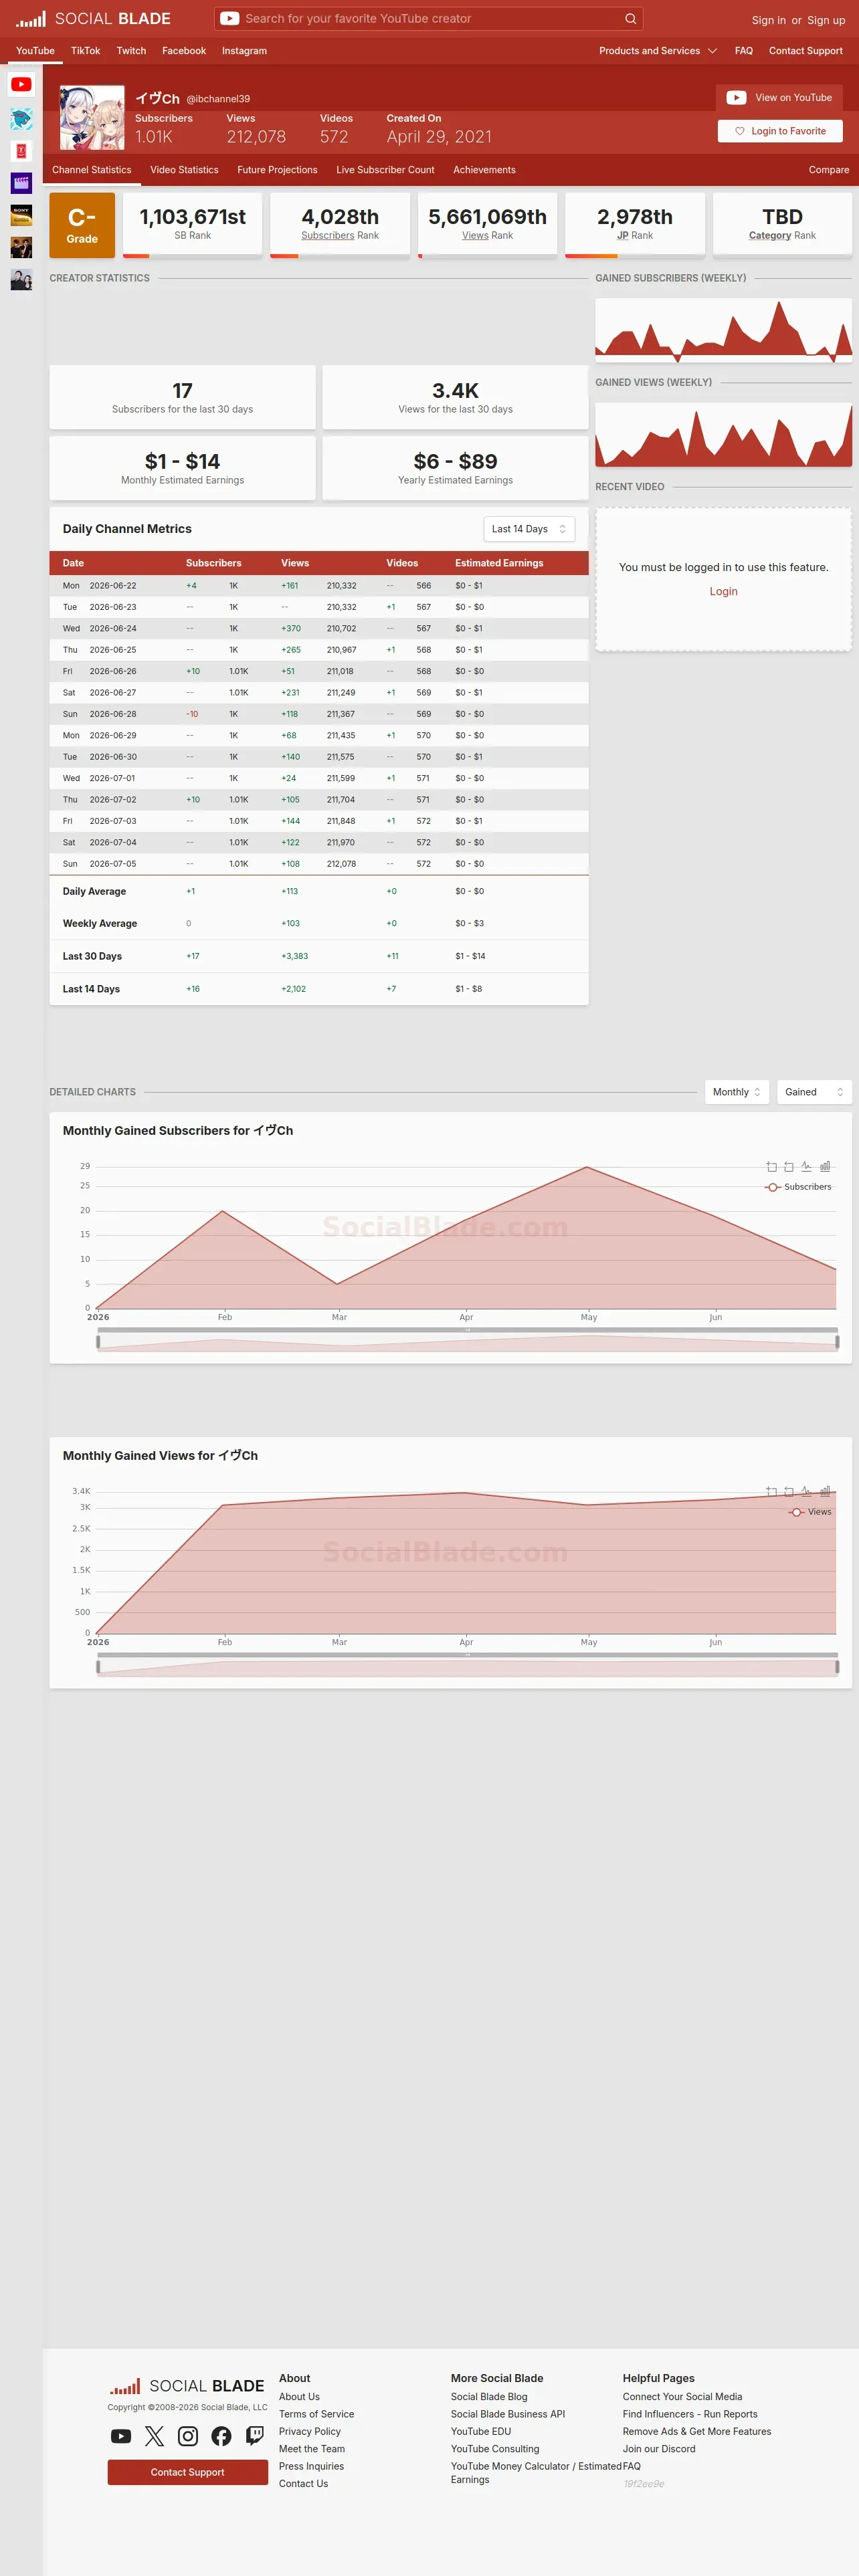This screenshot has width=859, height=2576.
Task: Click the Gained Views weekly mini chart
Action: tap(724, 435)
